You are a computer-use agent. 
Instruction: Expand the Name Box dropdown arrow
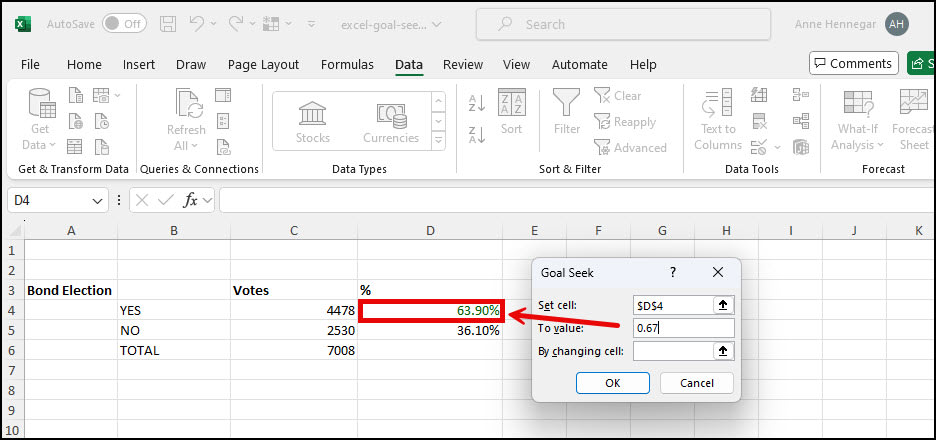pos(97,201)
